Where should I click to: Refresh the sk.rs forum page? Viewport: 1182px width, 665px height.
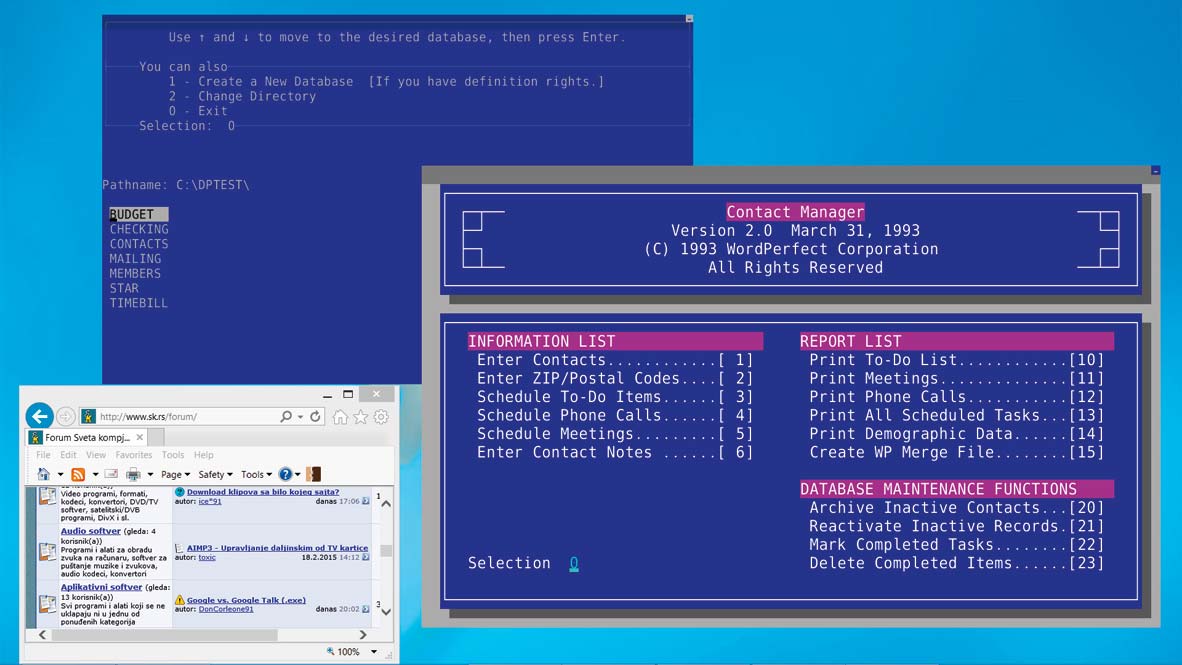pos(315,416)
